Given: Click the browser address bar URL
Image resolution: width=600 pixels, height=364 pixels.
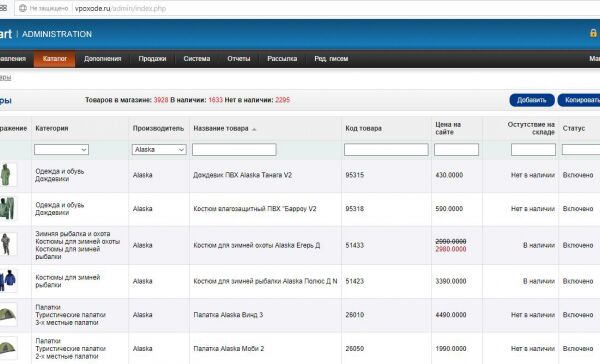Looking at the screenshot, I should tap(120, 8).
